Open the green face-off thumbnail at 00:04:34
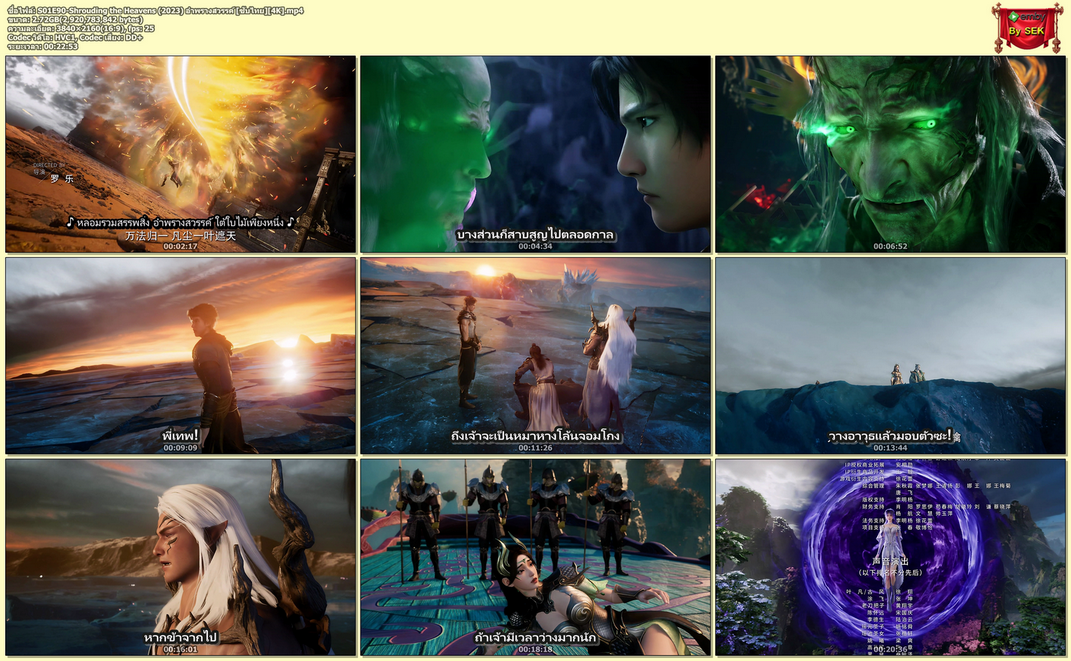1071x661 pixels. point(536,154)
